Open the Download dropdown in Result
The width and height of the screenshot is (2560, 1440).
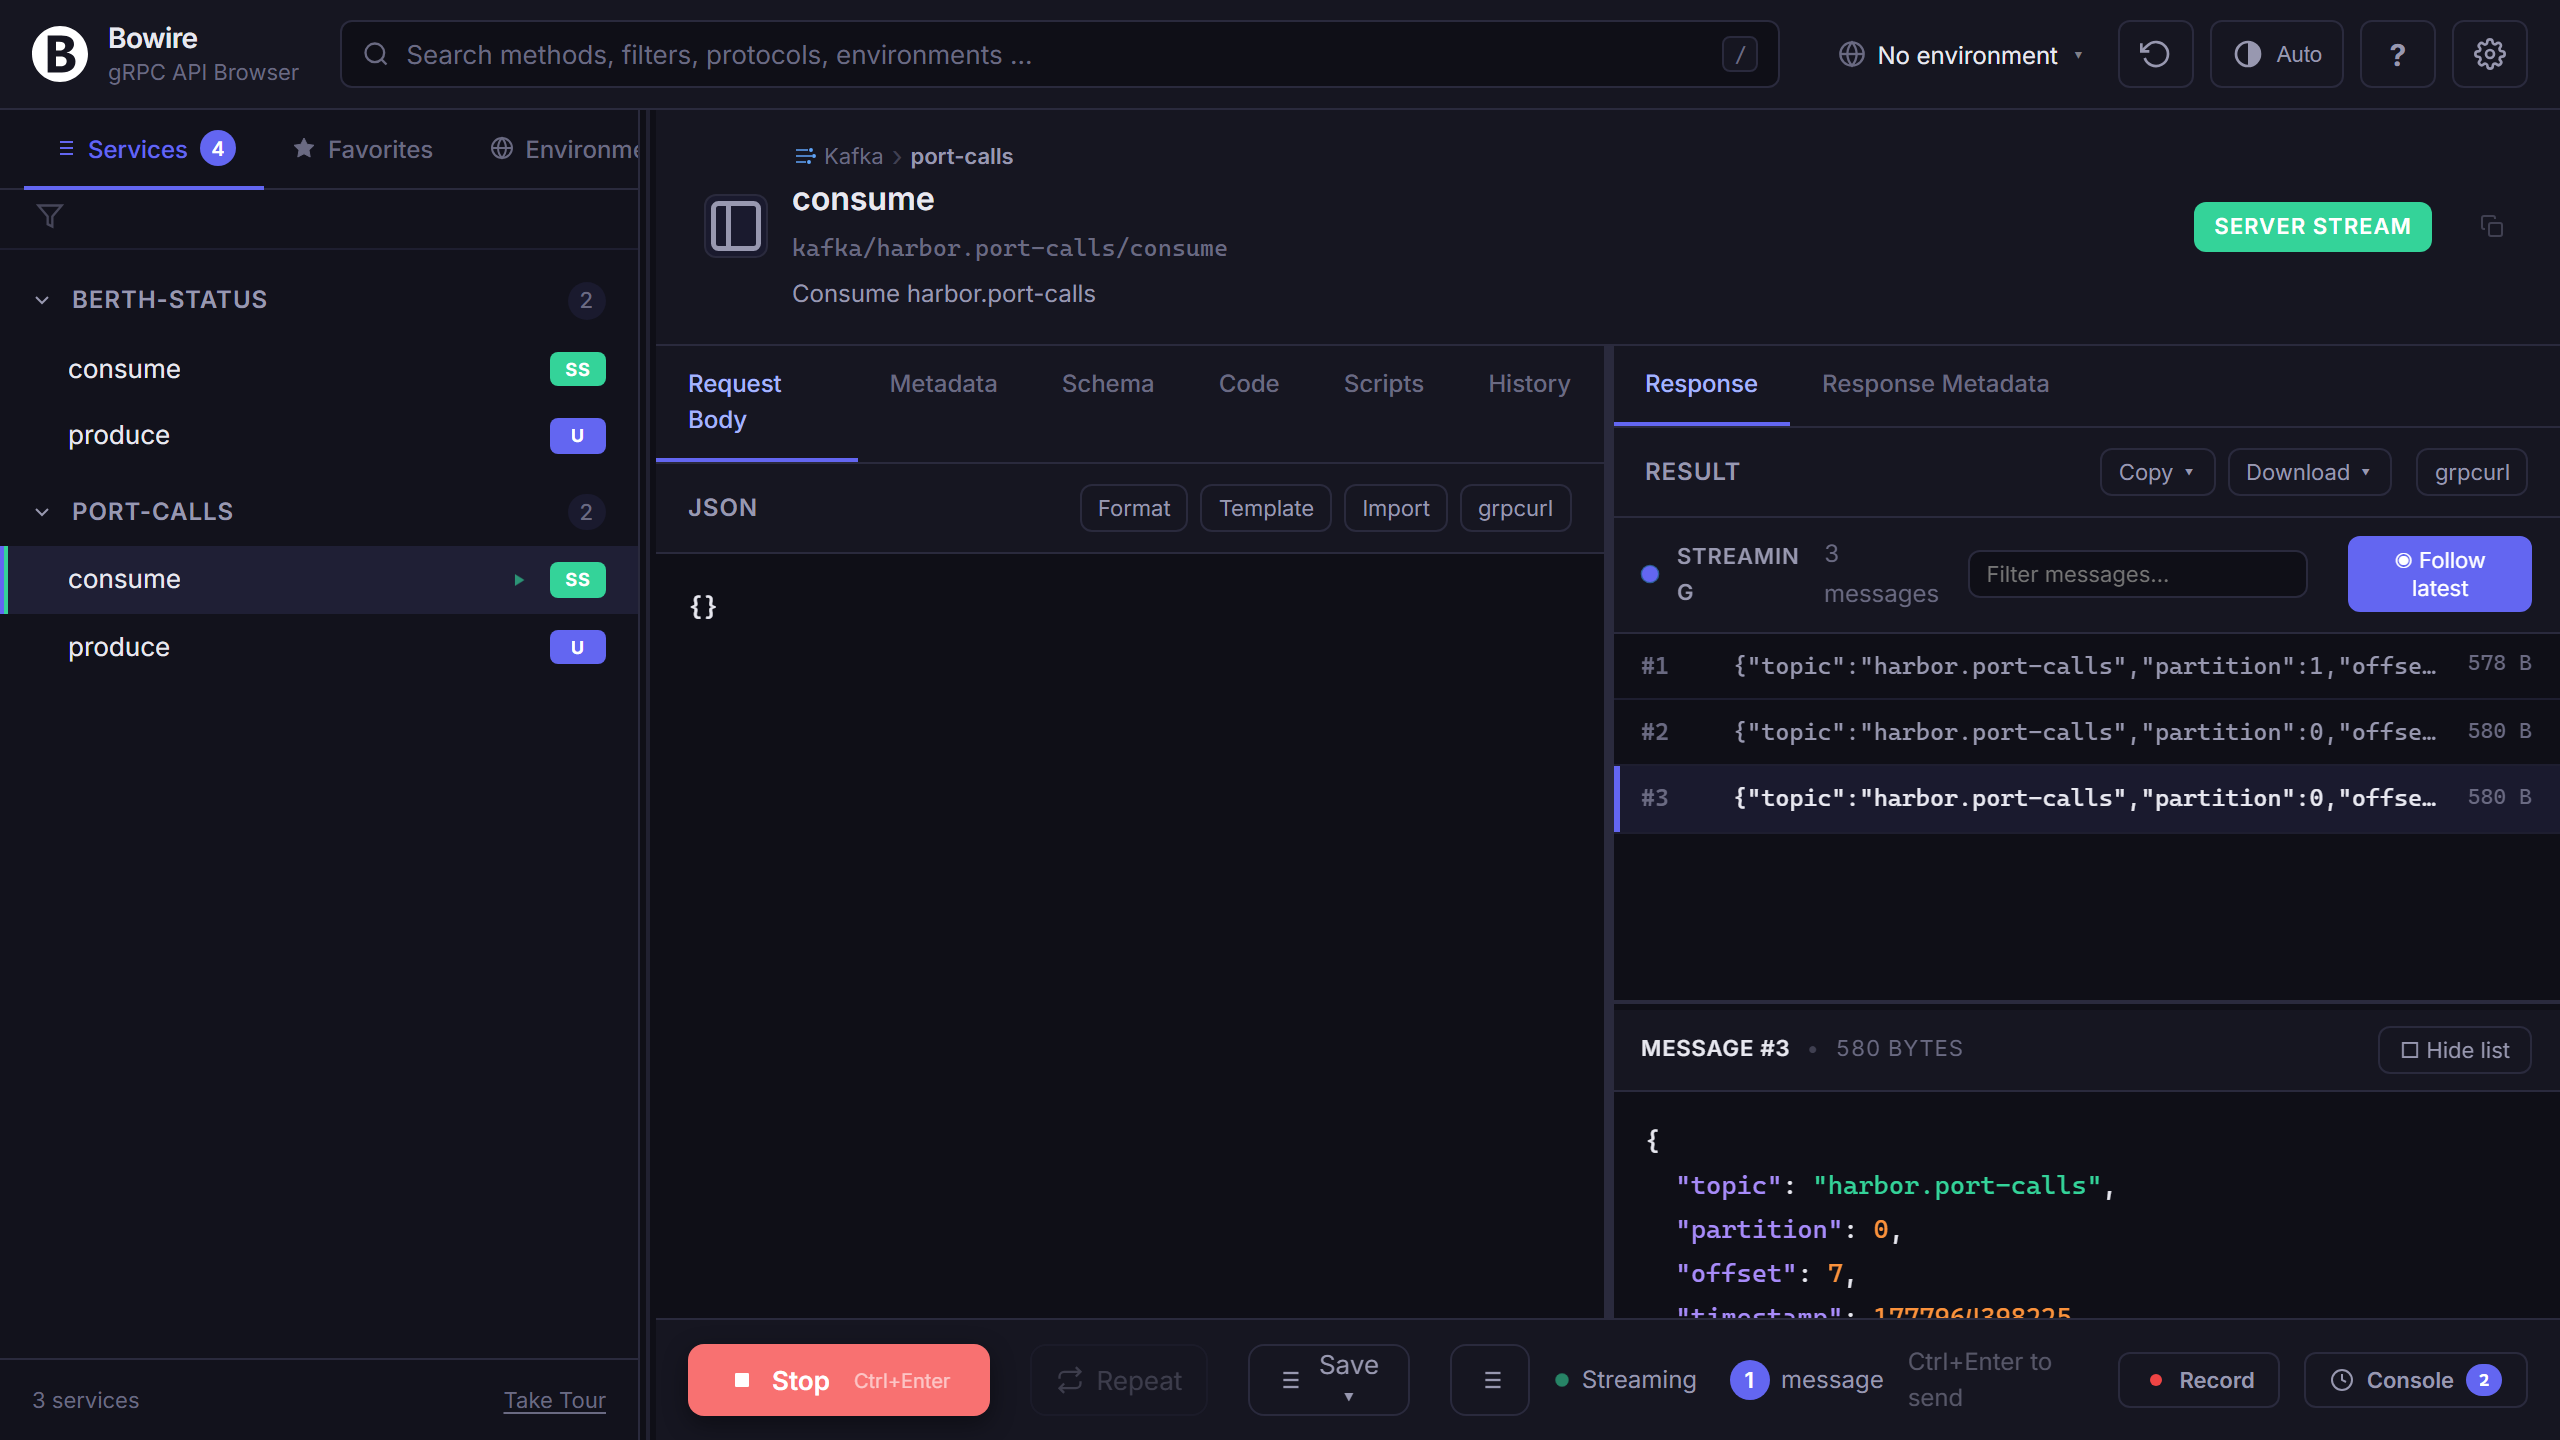(2309, 472)
